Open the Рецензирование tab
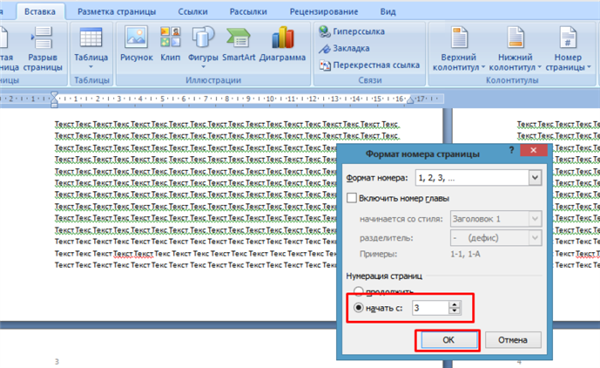Screen dimensions: 600x368 [324, 11]
